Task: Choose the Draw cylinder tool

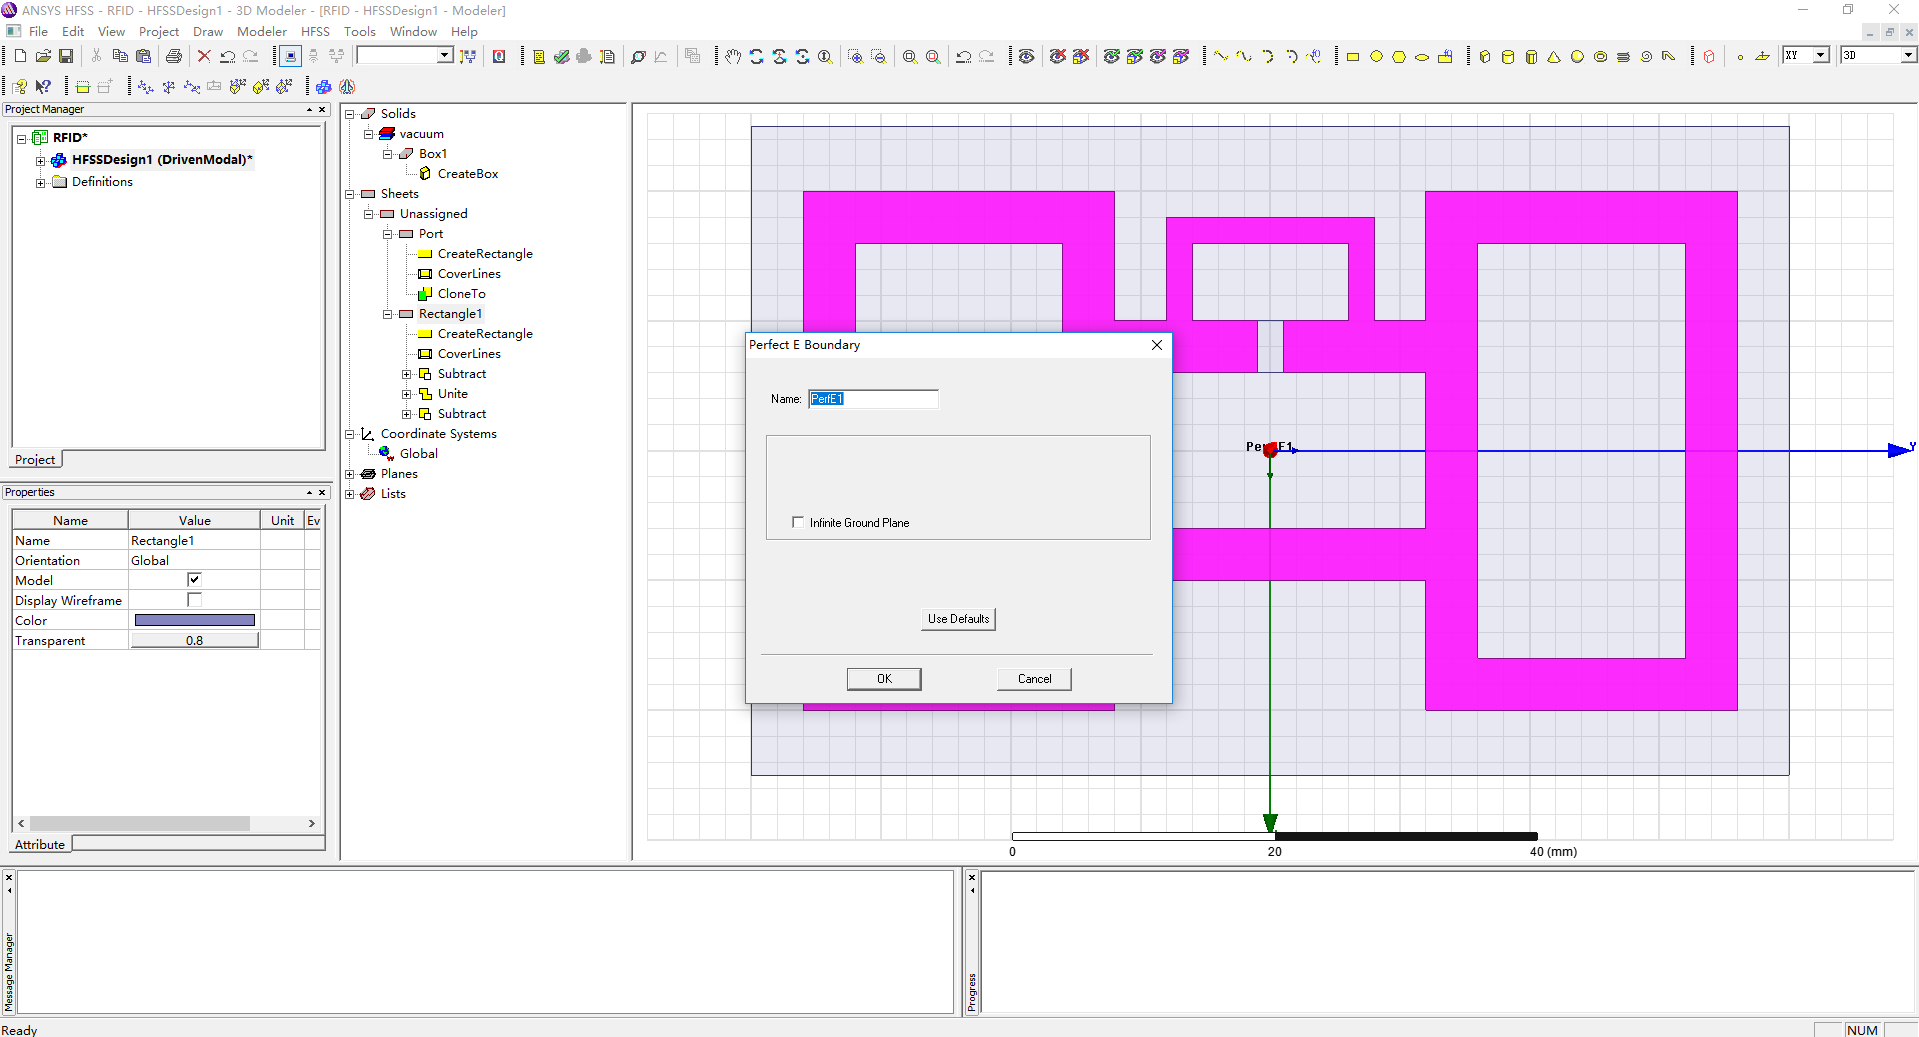Action: (x=1508, y=57)
